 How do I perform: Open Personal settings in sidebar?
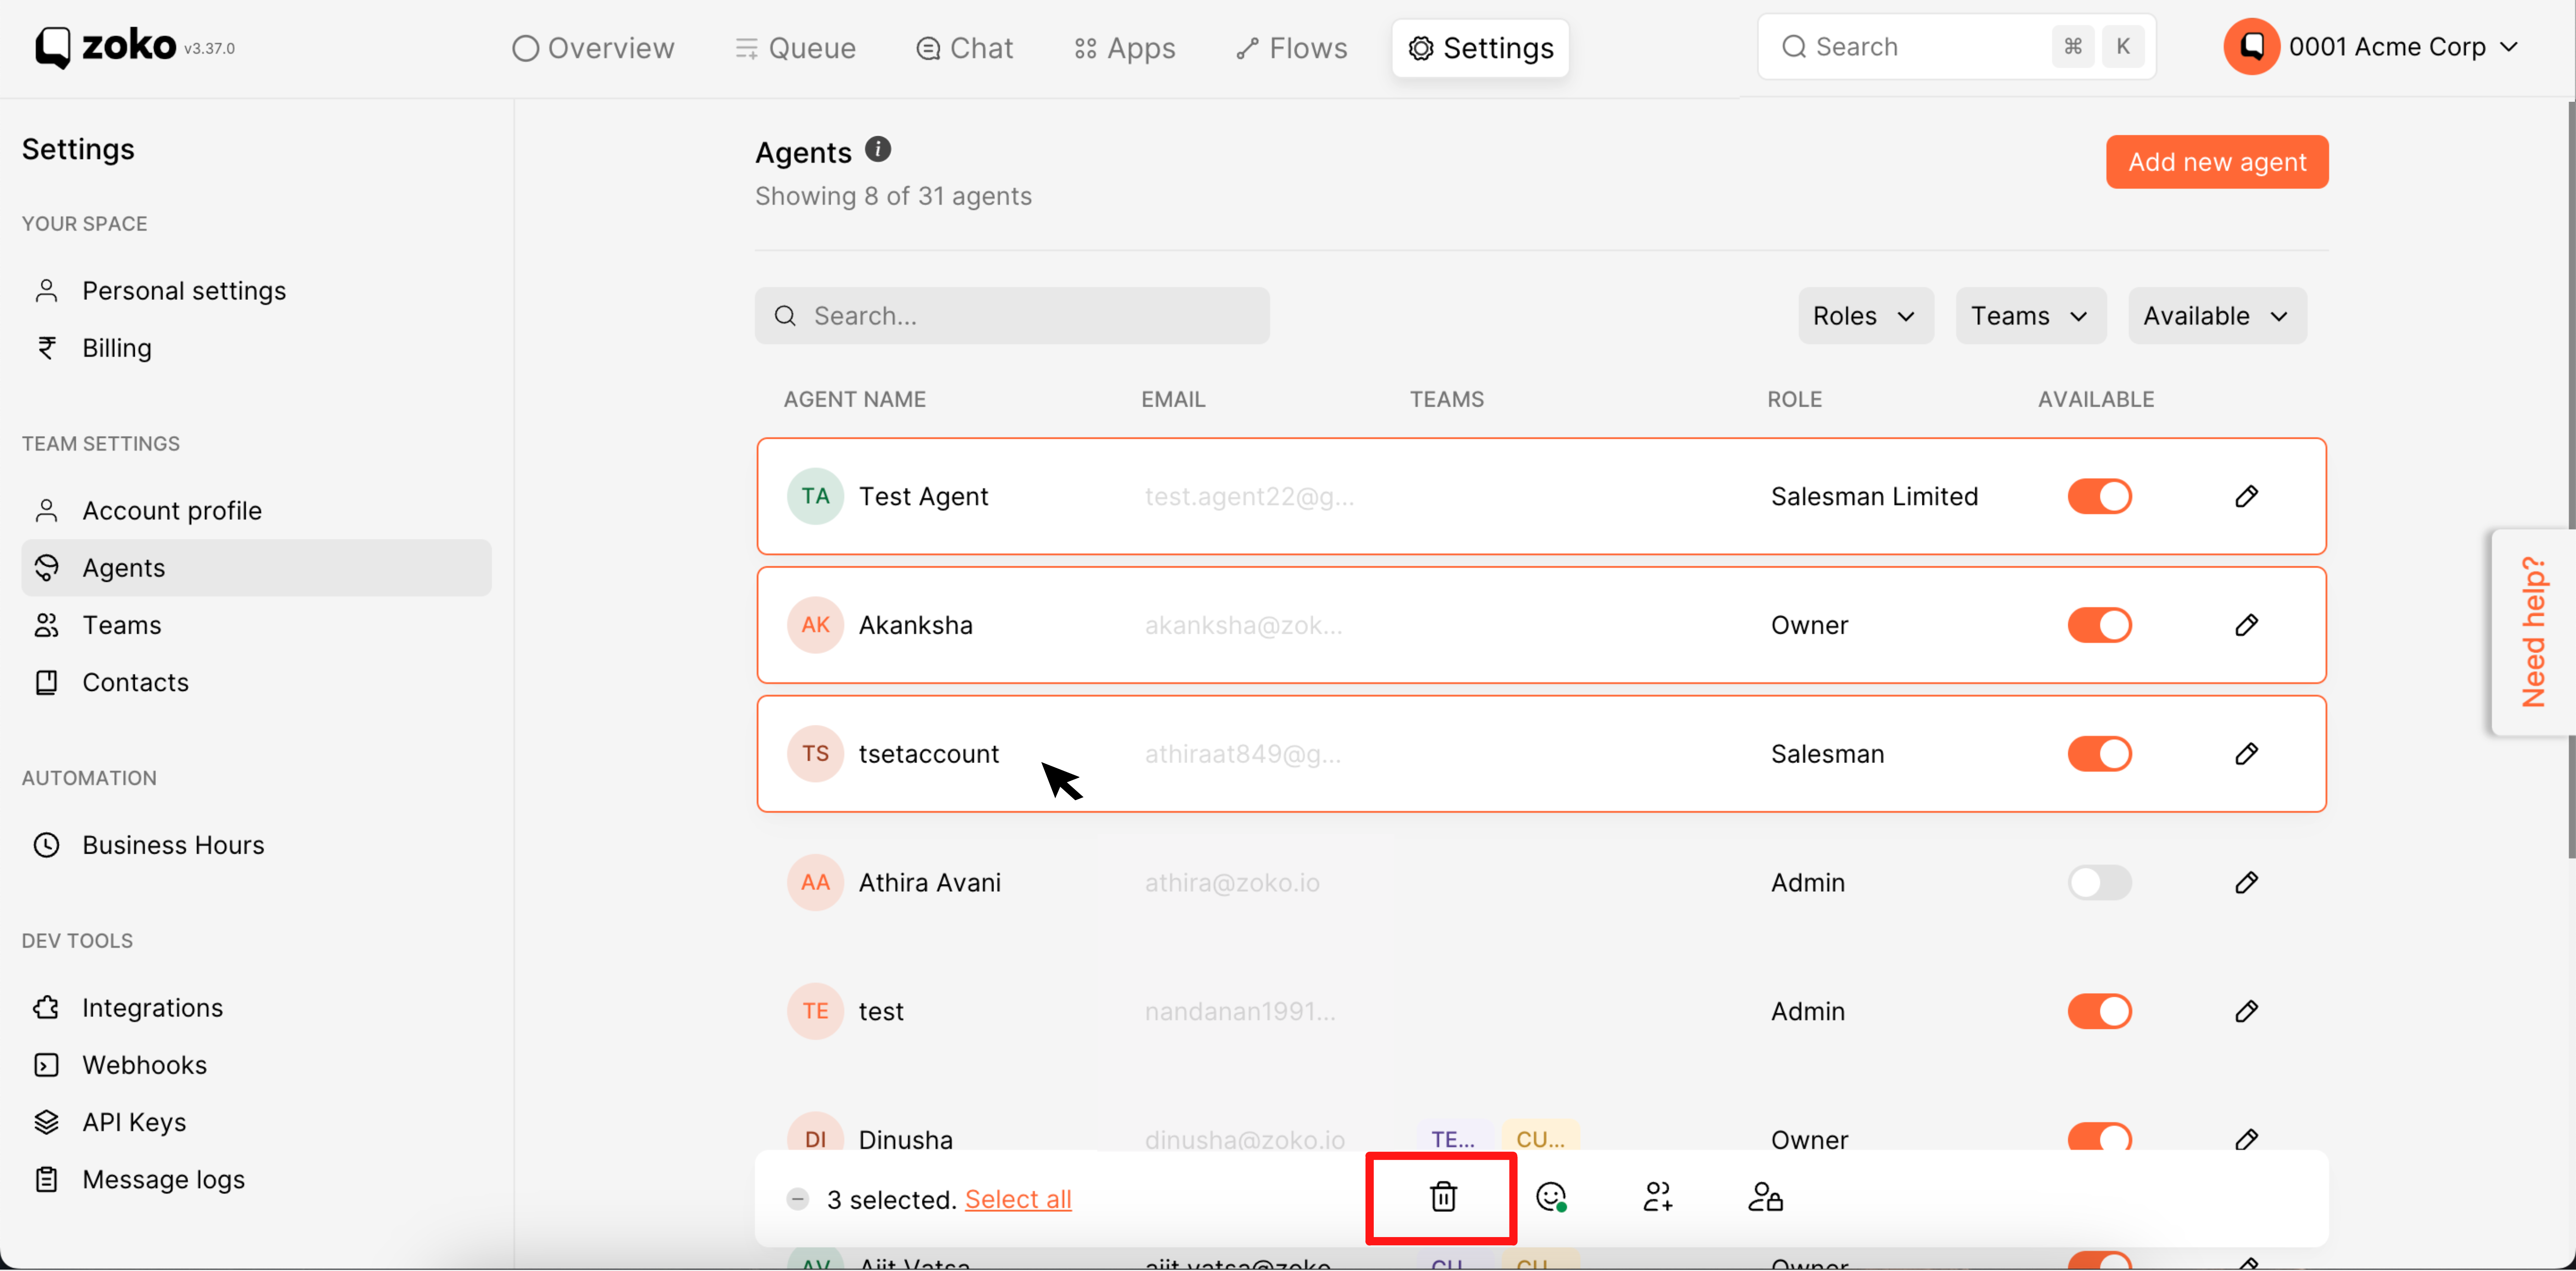pyautogui.click(x=256, y=291)
